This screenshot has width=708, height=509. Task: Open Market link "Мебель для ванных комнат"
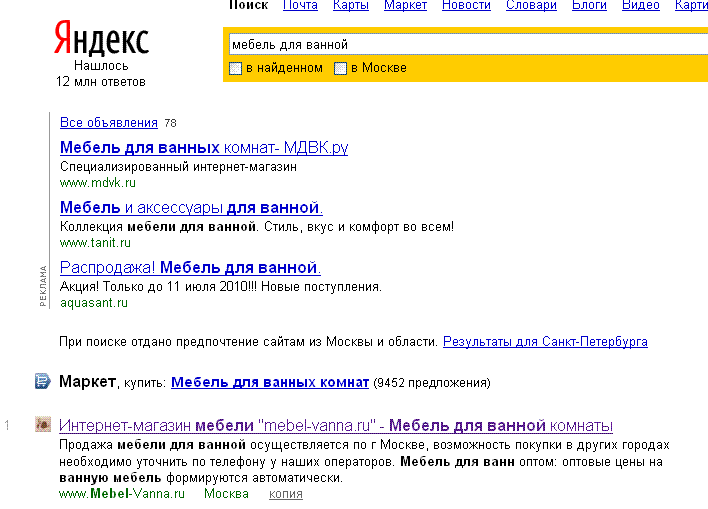(270, 383)
